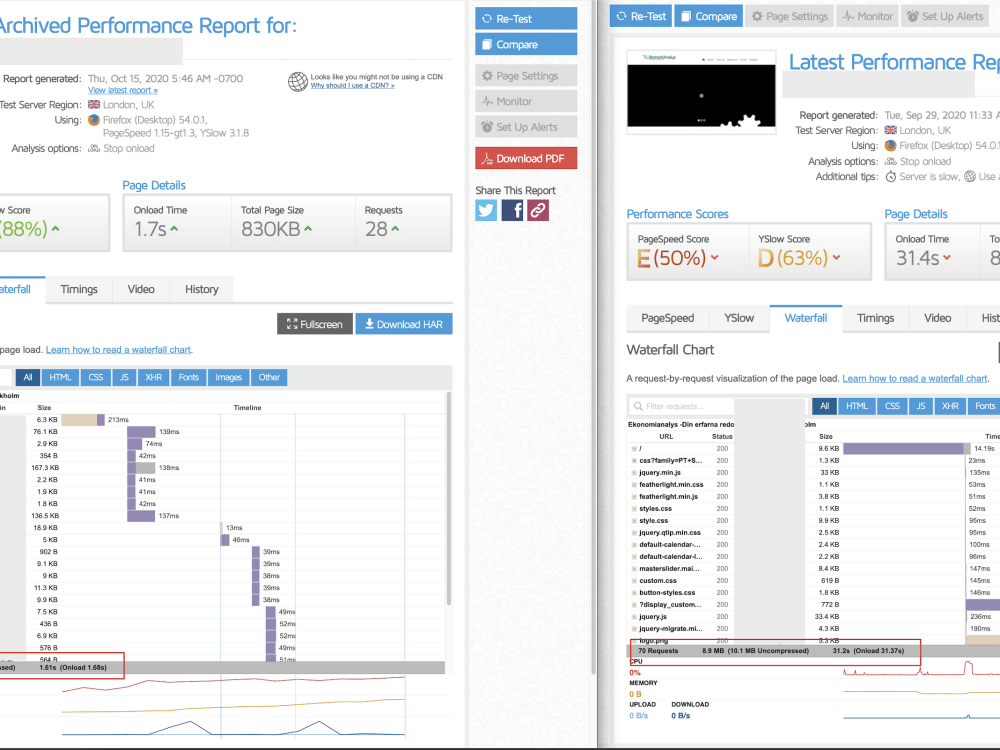Click style.css request name

click(x=654, y=521)
